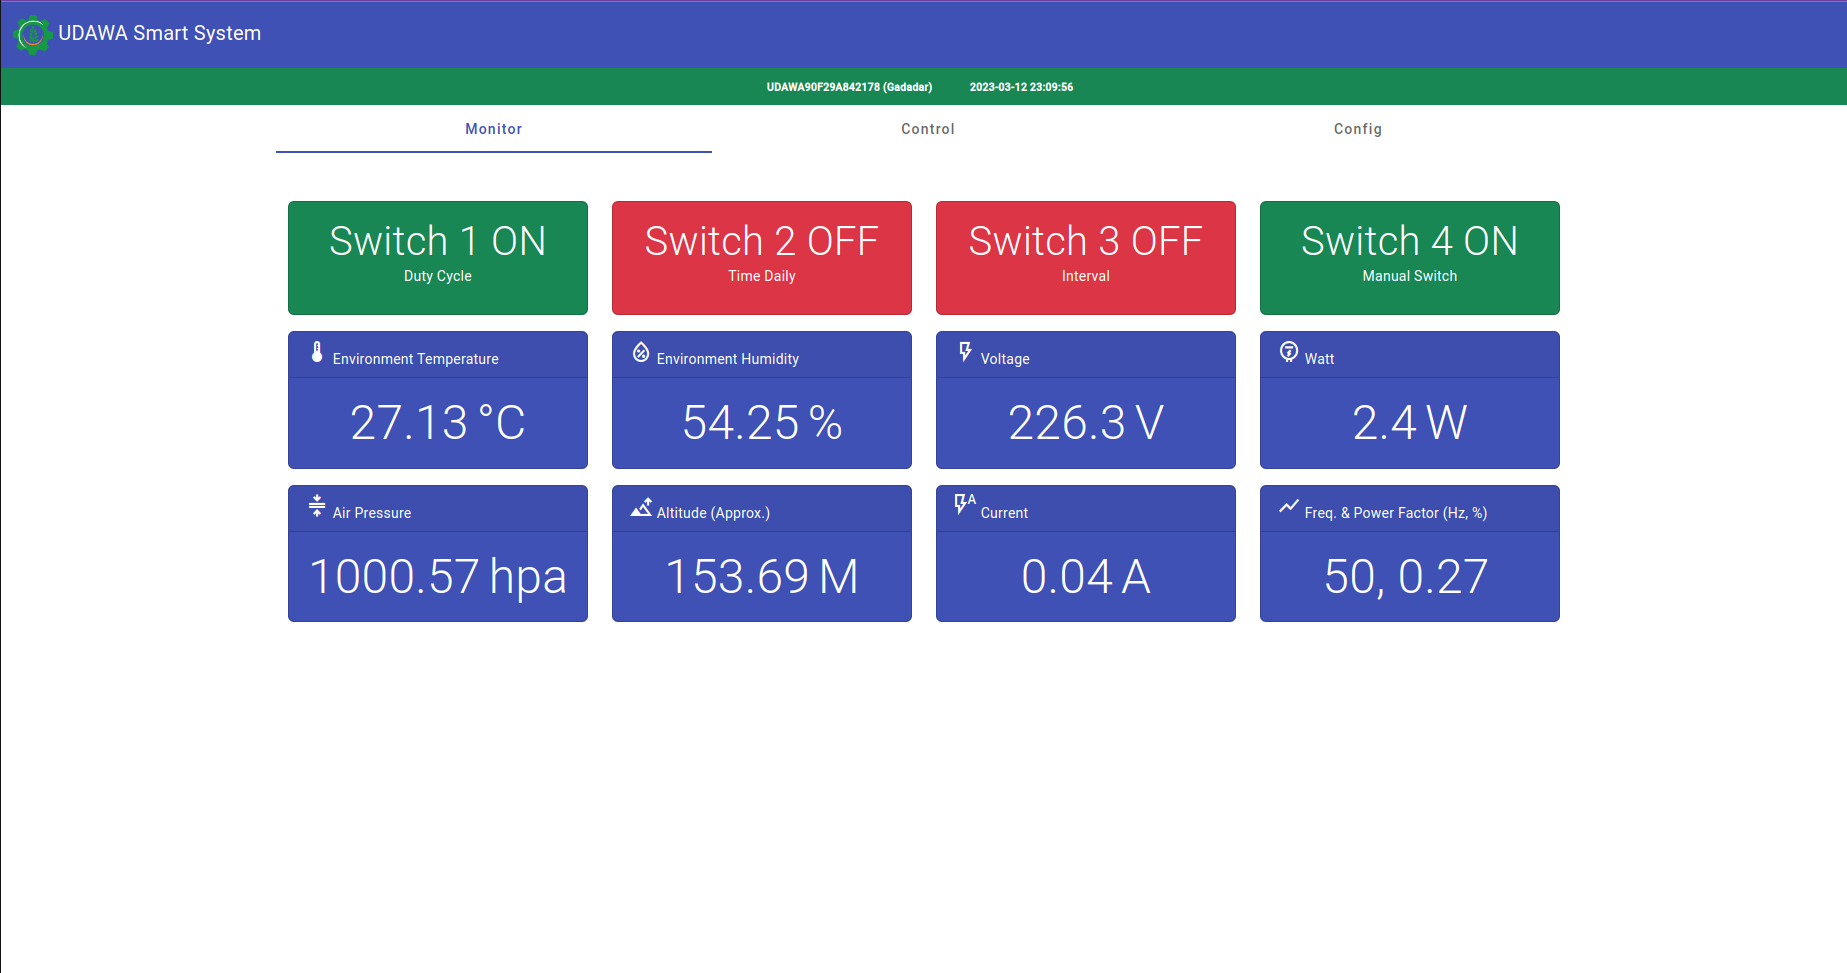Screen dimensions: 1847x973
Task: Click the Altitude mountain icon
Action: pyautogui.click(x=641, y=507)
